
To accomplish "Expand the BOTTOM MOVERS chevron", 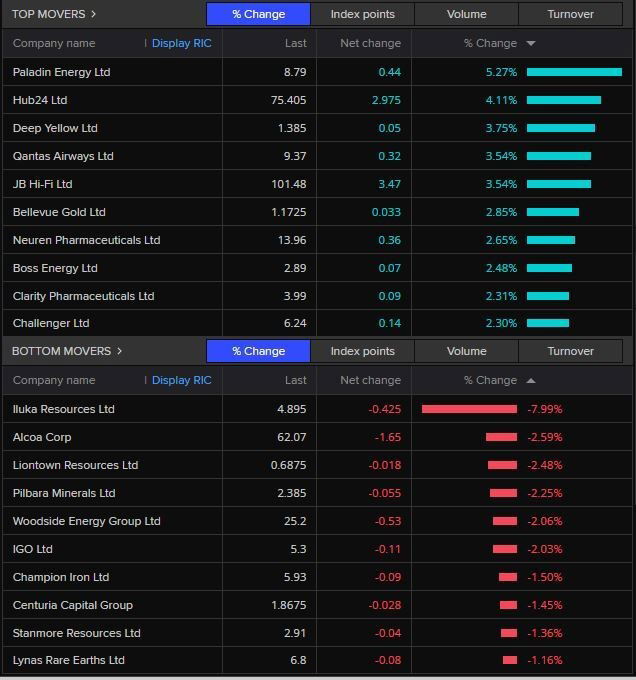I will pos(119,351).
